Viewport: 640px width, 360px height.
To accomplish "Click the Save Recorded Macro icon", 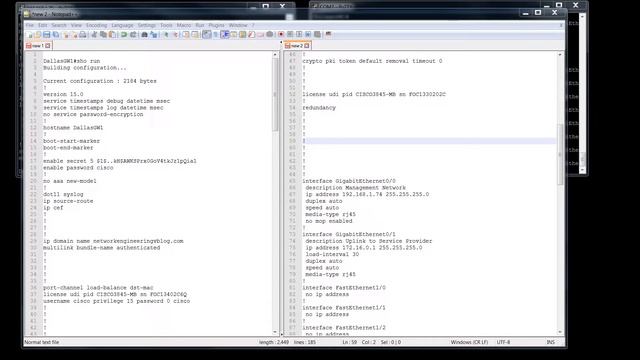I will tap(317, 35).
